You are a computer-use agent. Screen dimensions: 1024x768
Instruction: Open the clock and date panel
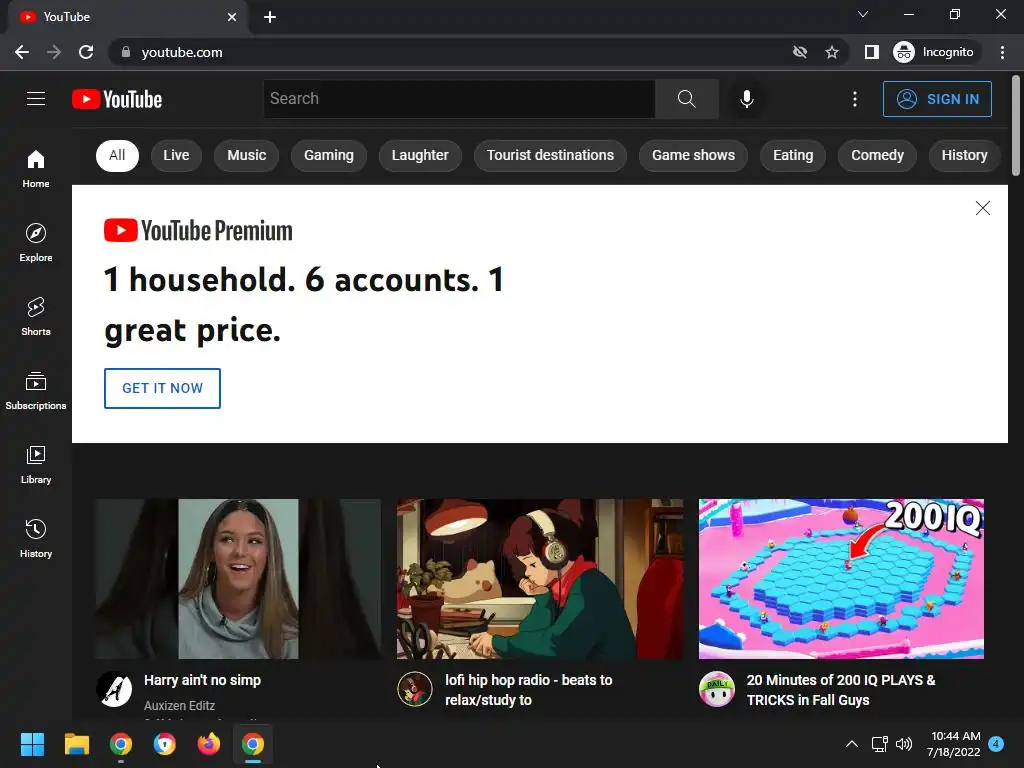tap(953, 744)
